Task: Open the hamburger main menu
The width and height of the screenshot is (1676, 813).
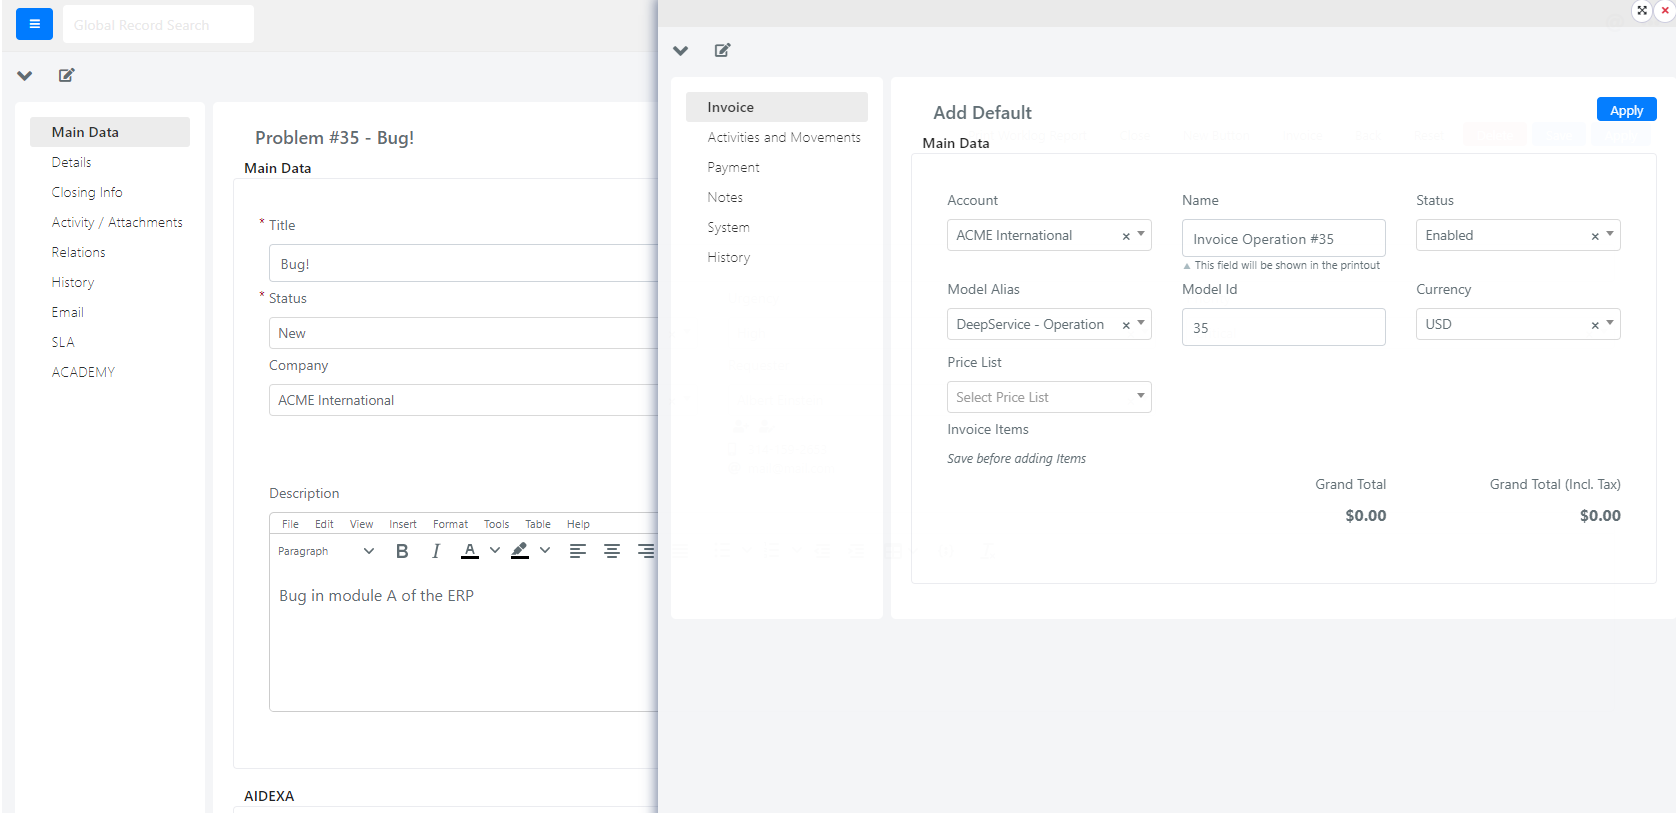Action: 34,24
